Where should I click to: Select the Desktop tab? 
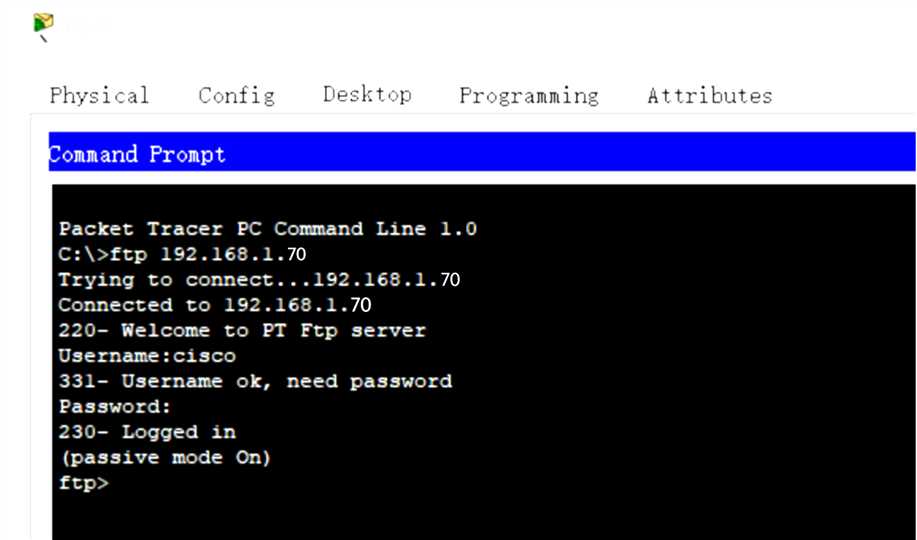pos(367,95)
